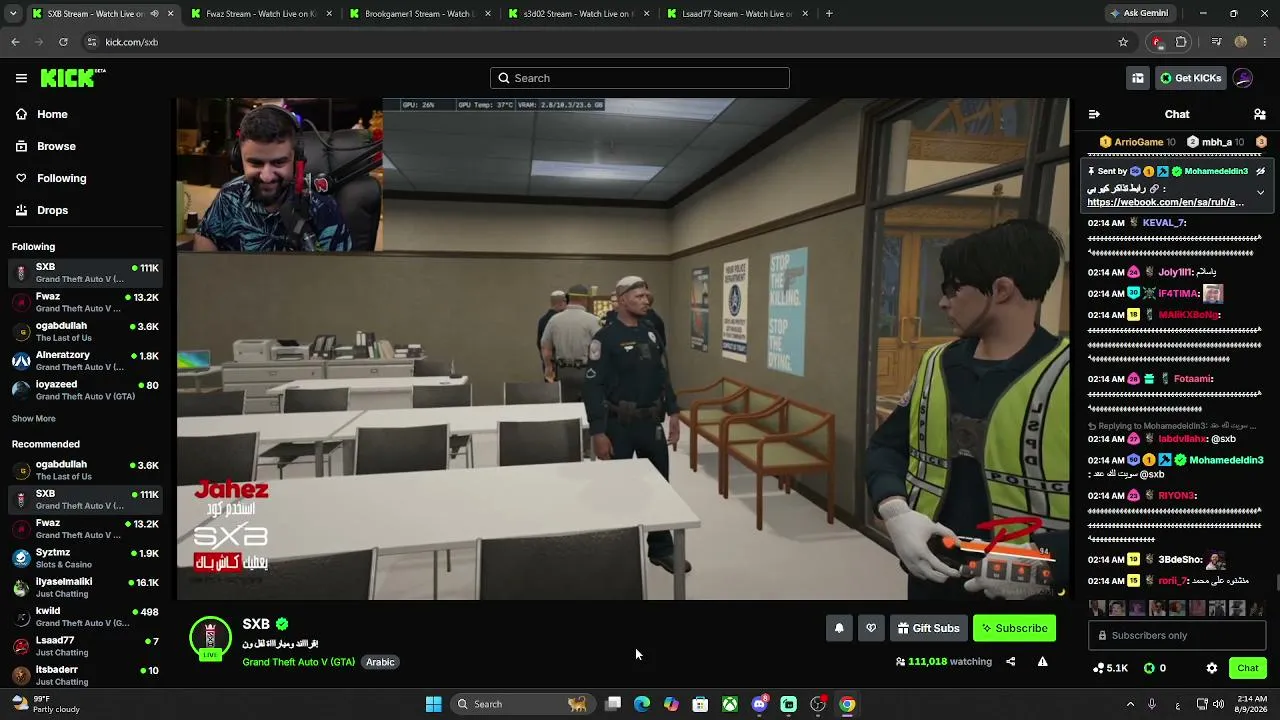
Task: Click the KICKs balance icon
Action: click(x=1155, y=668)
